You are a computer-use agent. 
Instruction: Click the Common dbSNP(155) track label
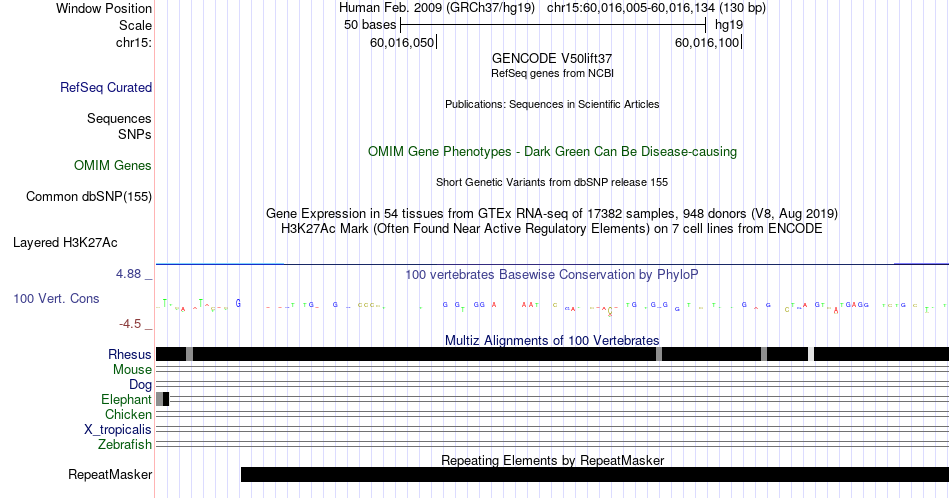tap(89, 196)
